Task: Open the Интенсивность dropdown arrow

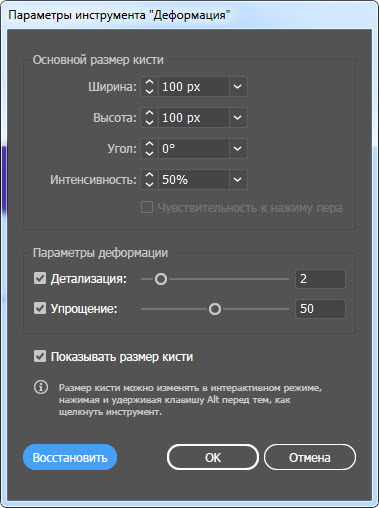Action: click(x=238, y=180)
